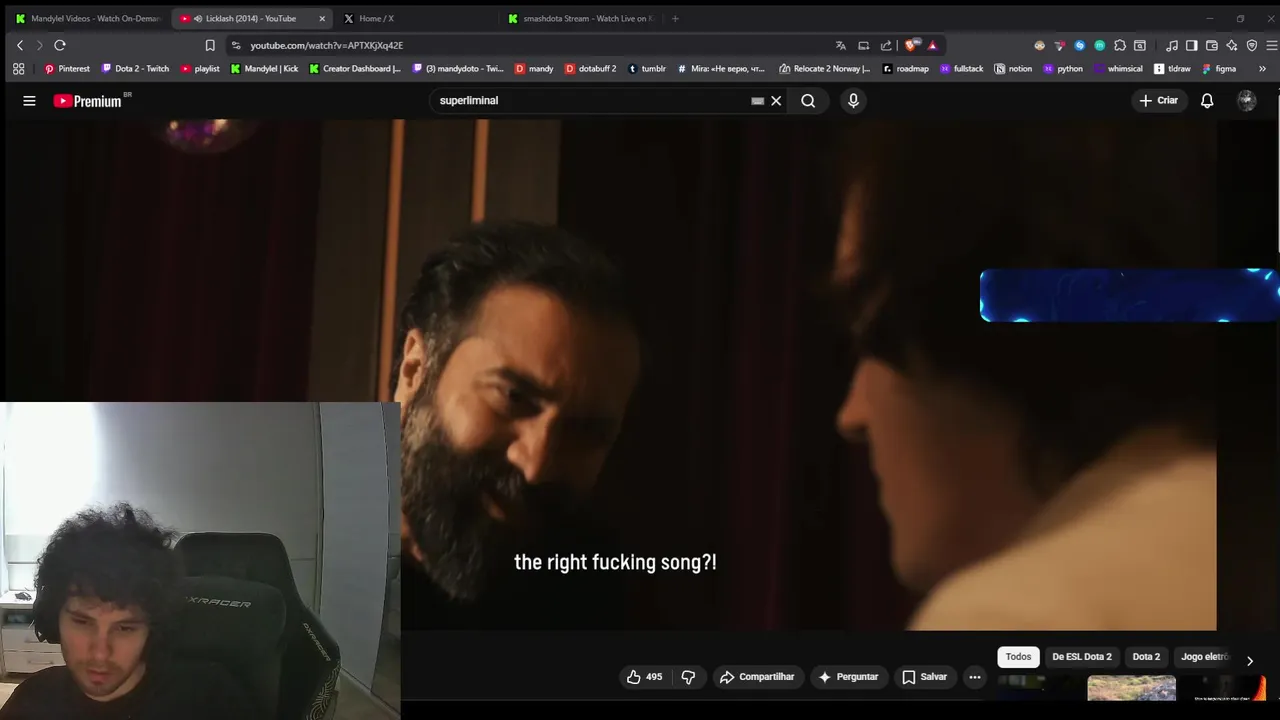Go back in browser history
This screenshot has height=720, width=1280.
click(20, 45)
